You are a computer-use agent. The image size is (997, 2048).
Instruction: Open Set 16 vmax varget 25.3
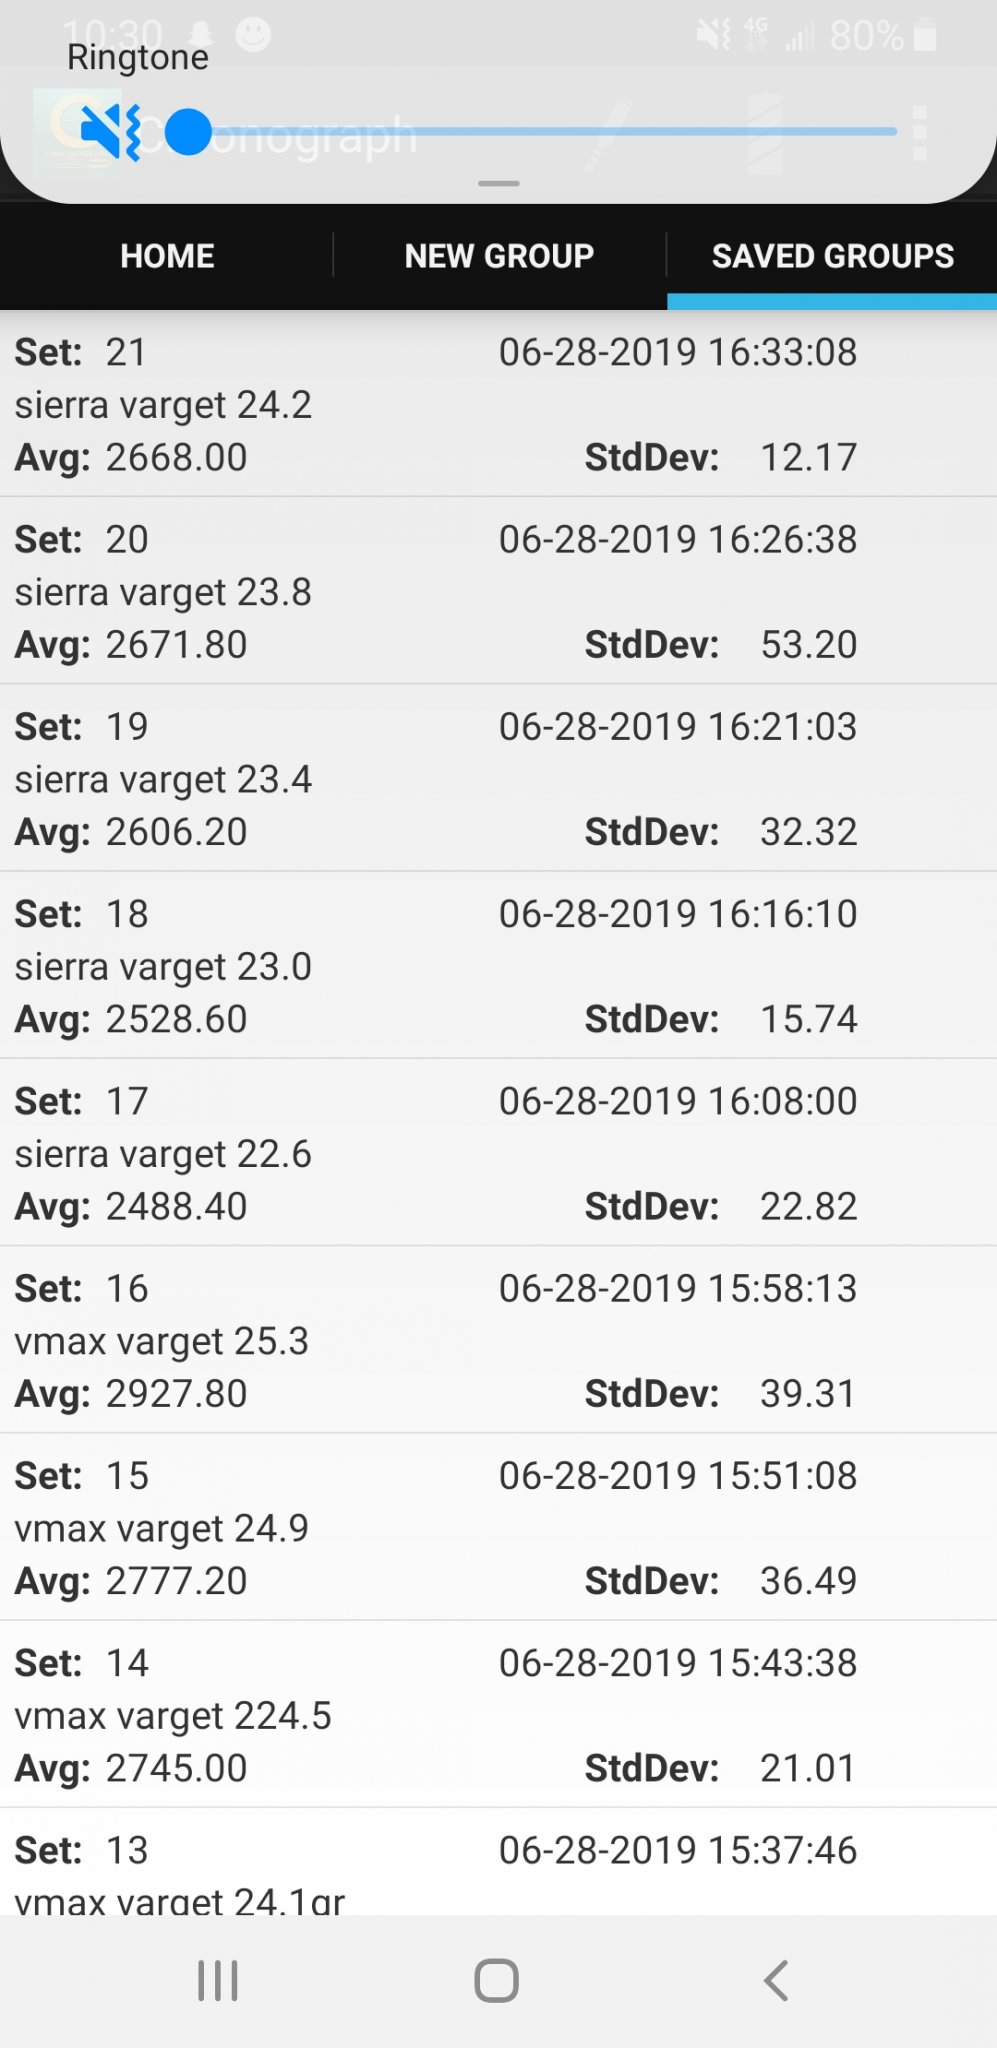coord(498,1340)
